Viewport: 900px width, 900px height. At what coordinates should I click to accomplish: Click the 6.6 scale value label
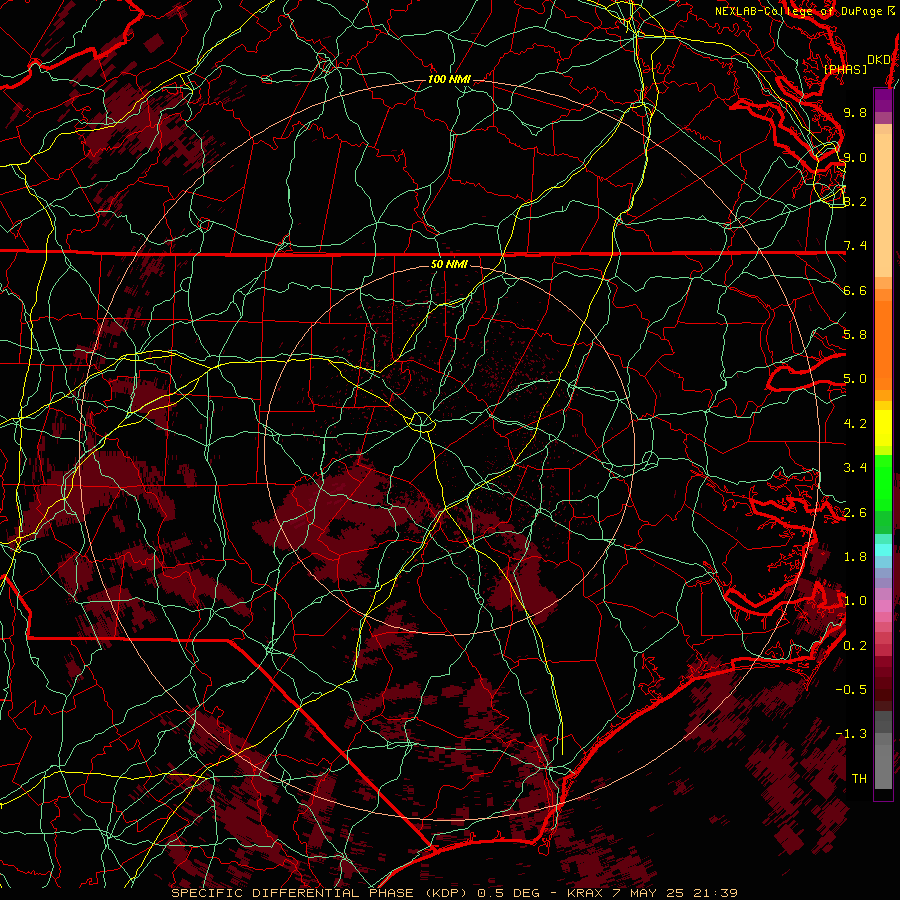tap(855, 290)
